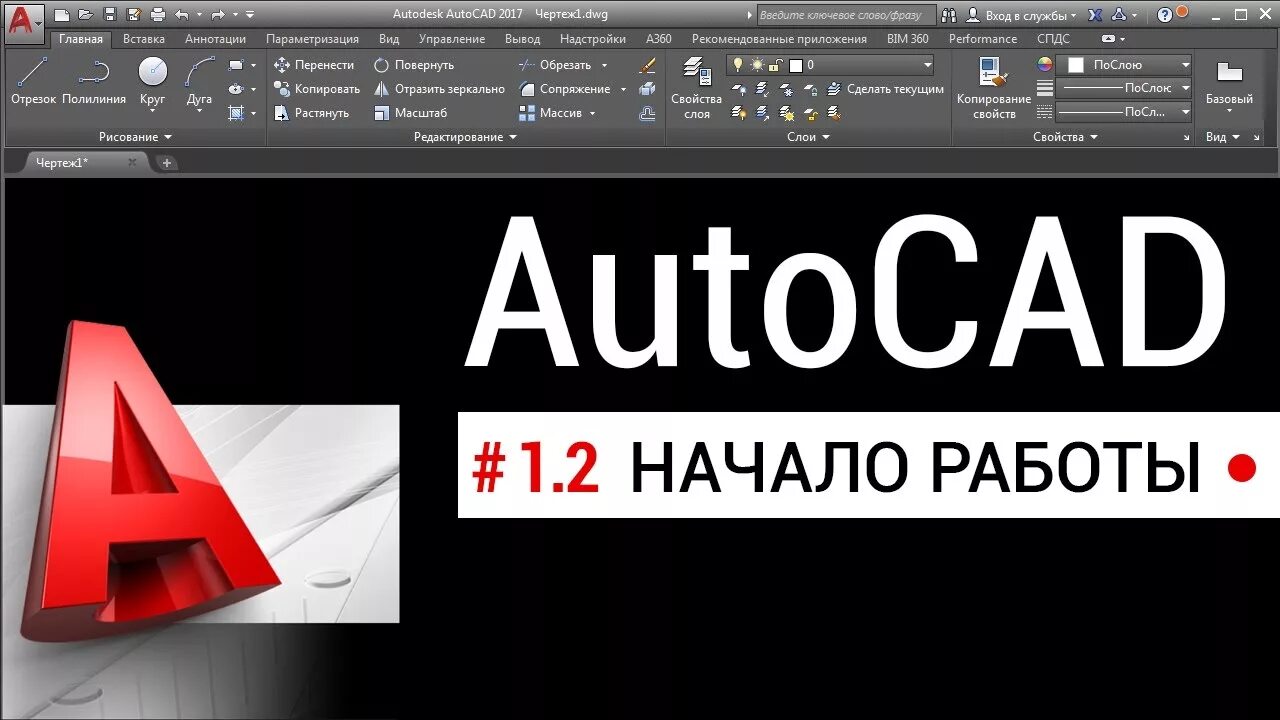Screen dimensions: 1280x720
Task: Select the Rectangle tool icon
Action: (236, 65)
